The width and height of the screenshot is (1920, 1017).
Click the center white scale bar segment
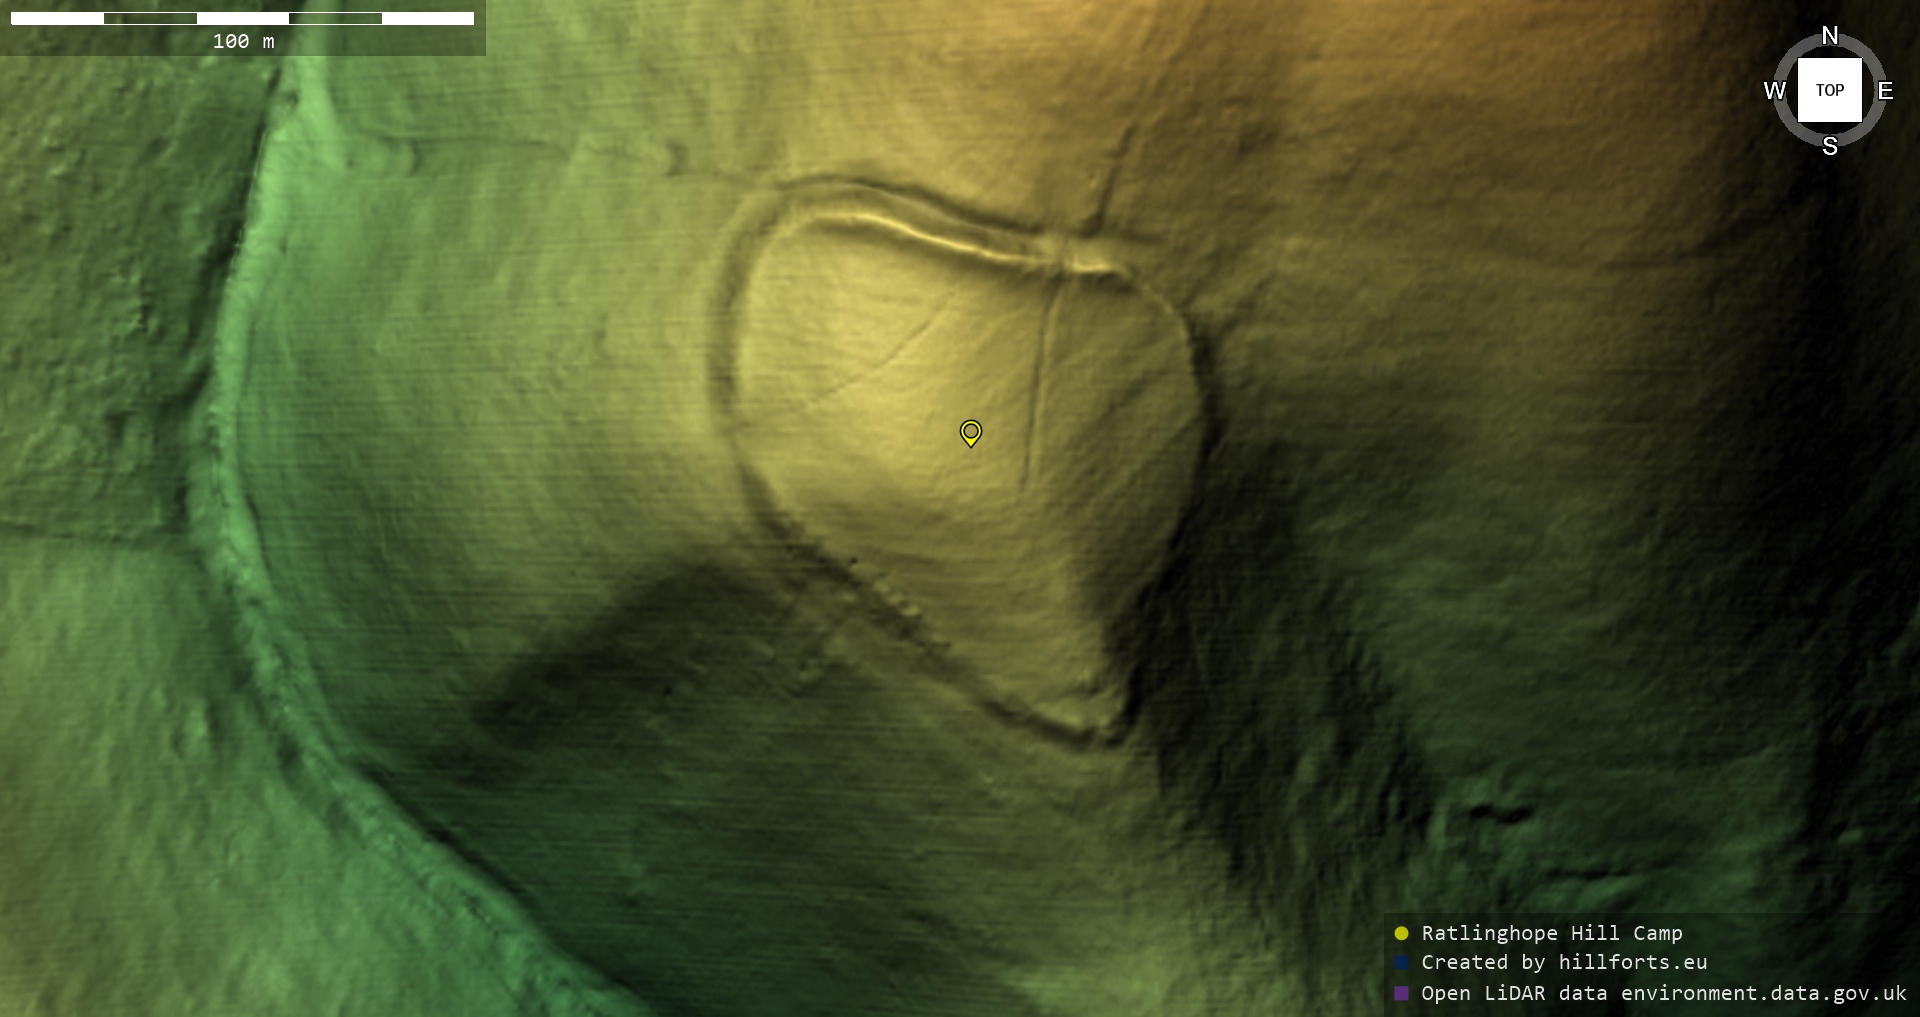click(243, 18)
